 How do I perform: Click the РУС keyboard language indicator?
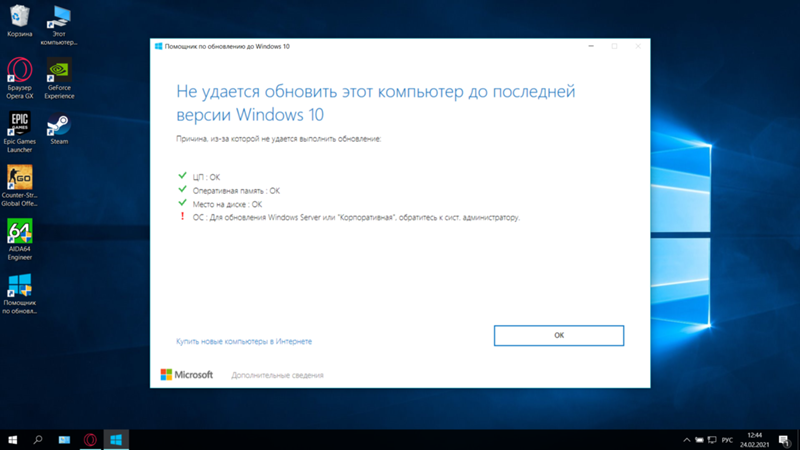[x=727, y=440]
